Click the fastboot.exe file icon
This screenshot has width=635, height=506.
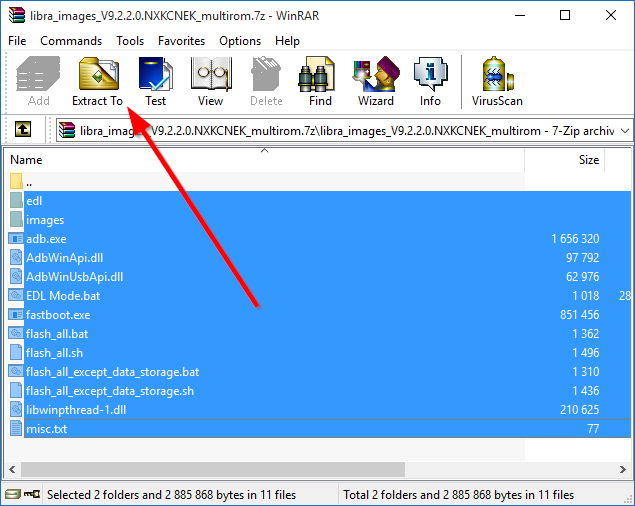16,314
